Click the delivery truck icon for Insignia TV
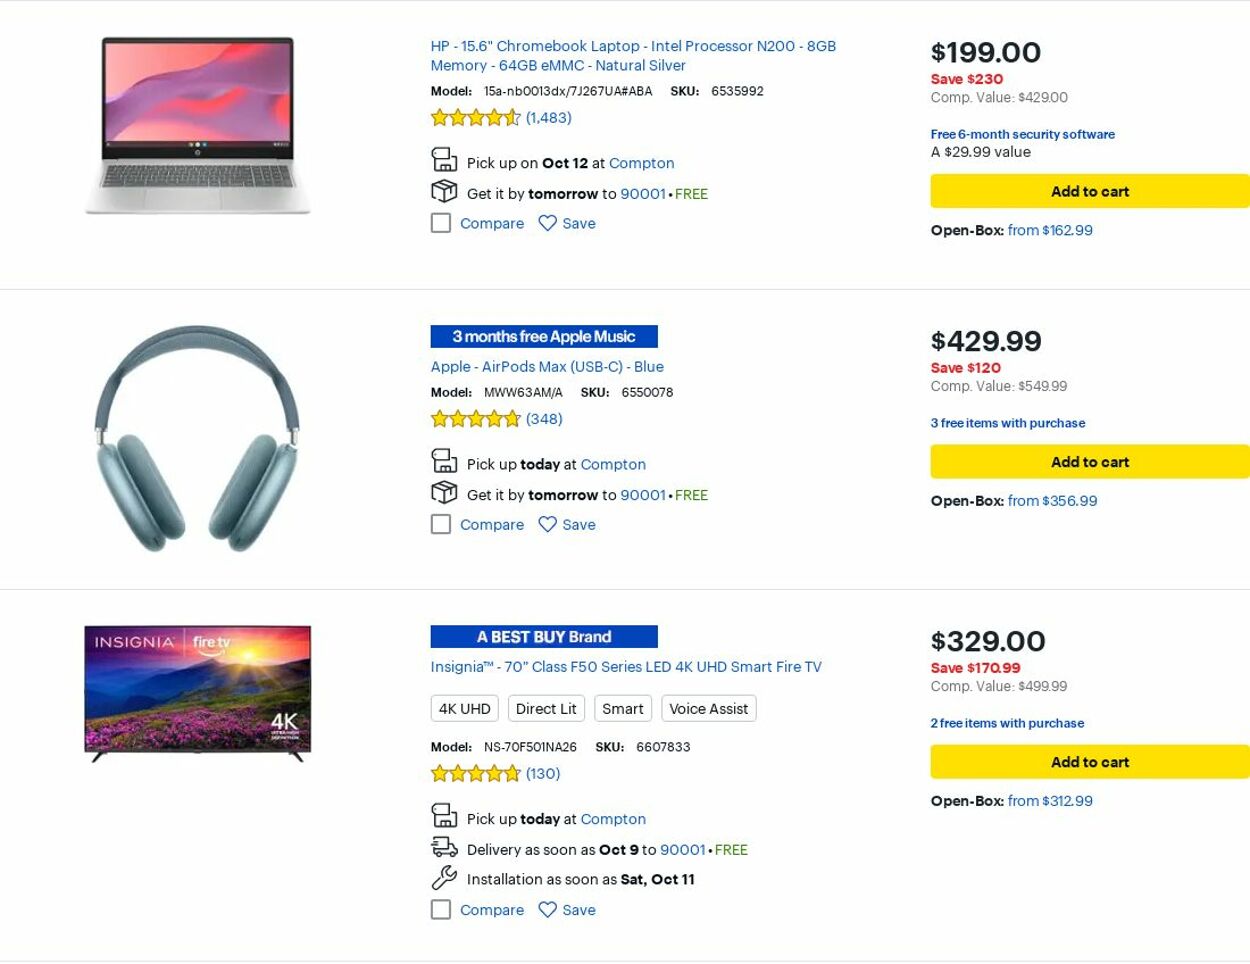 click(x=443, y=848)
